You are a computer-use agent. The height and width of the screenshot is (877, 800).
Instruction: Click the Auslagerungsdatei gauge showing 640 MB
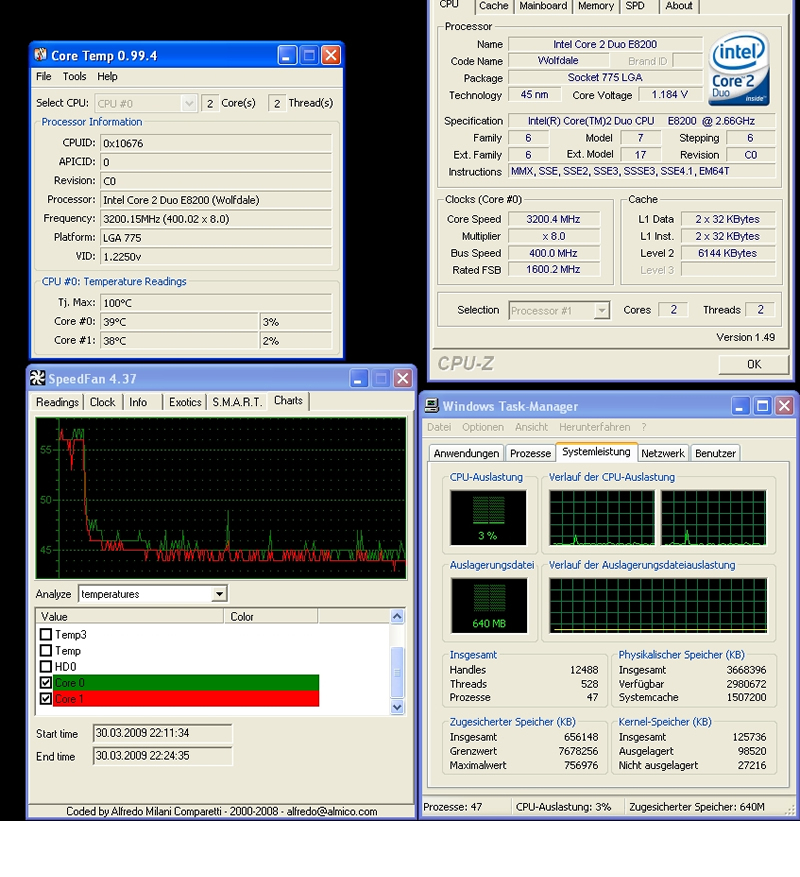[489, 605]
